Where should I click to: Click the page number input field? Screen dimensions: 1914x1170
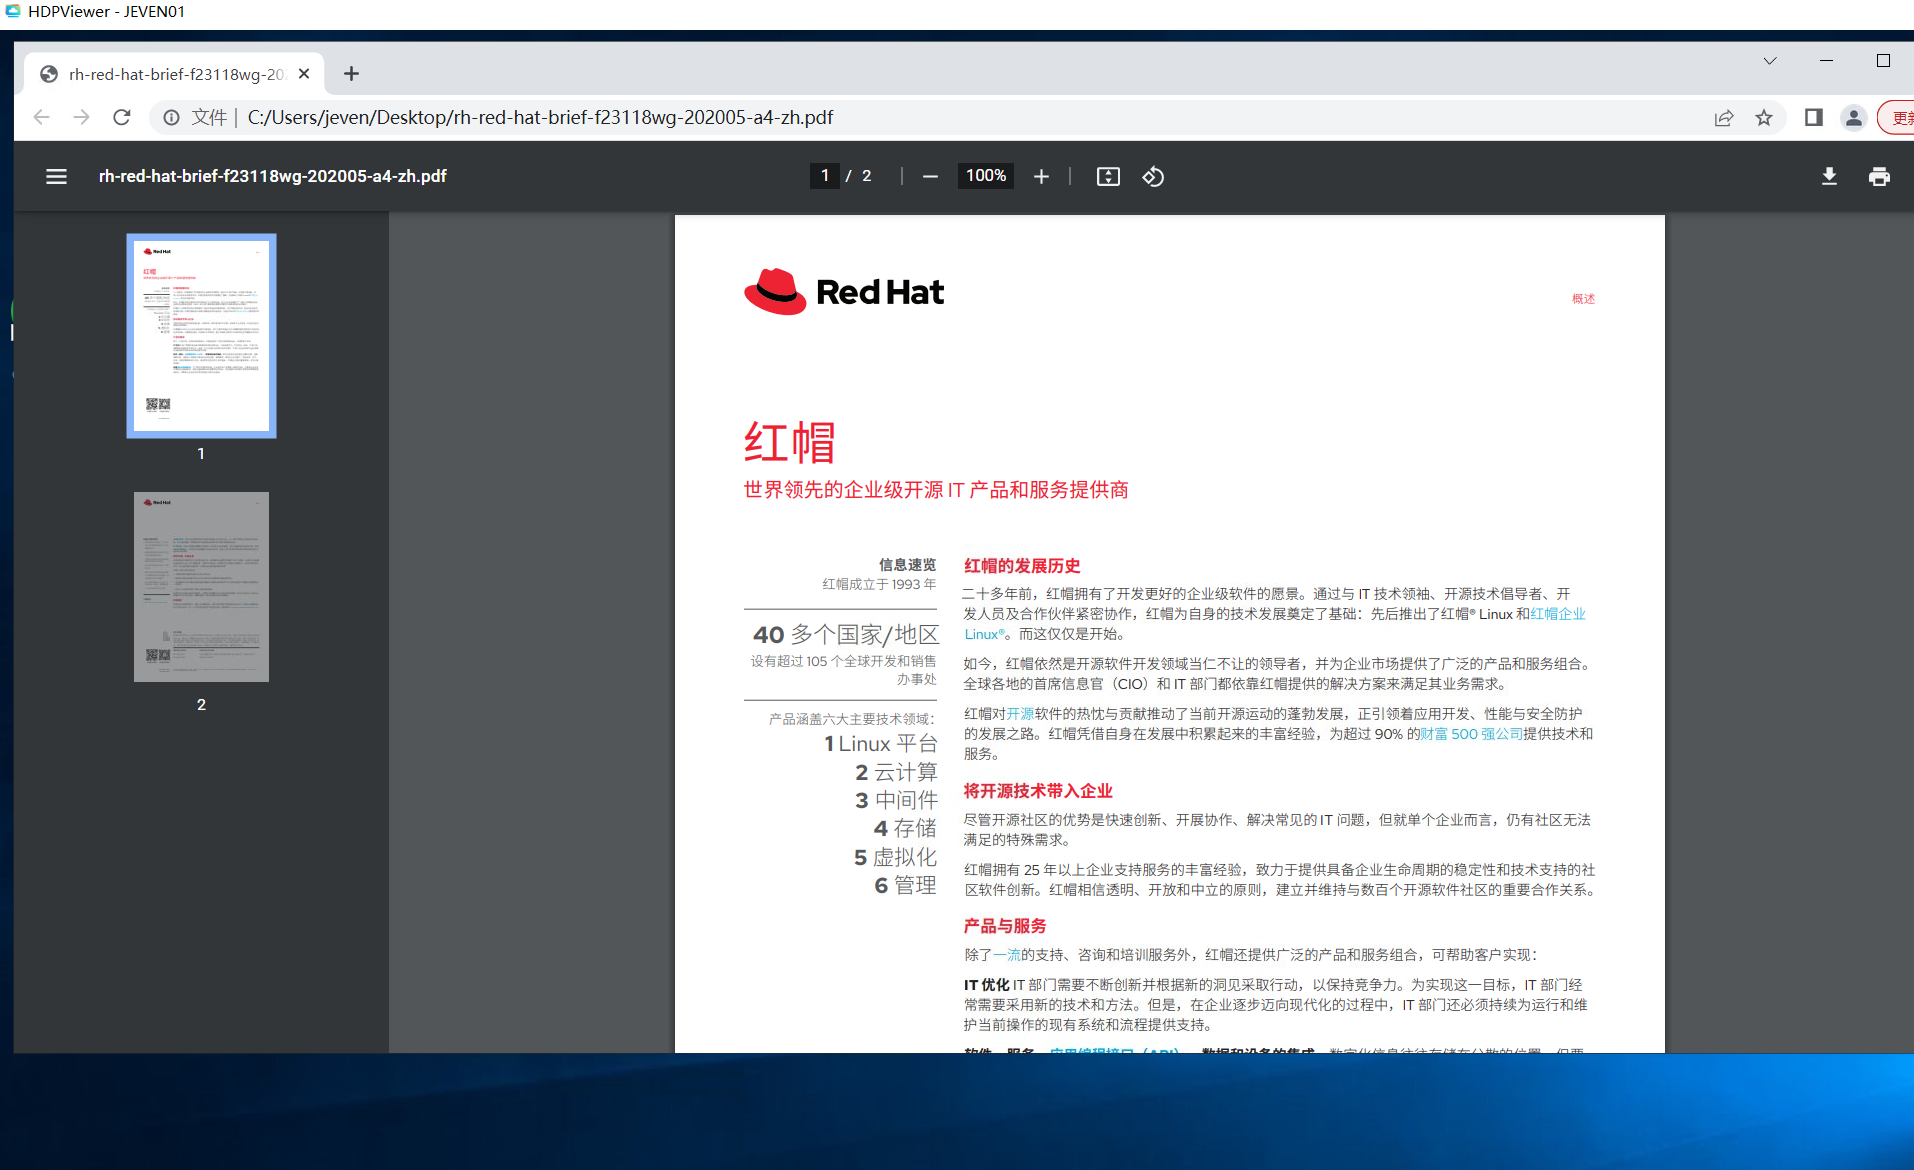825,176
